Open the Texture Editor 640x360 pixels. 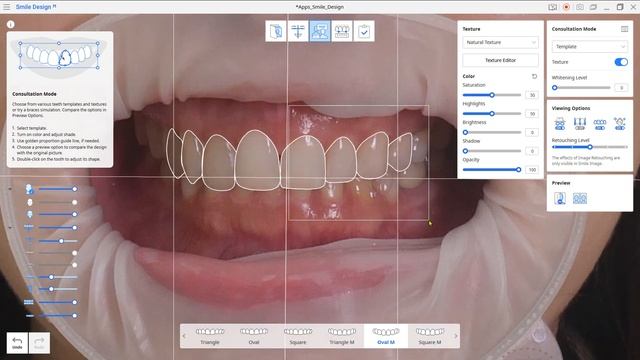pos(500,60)
